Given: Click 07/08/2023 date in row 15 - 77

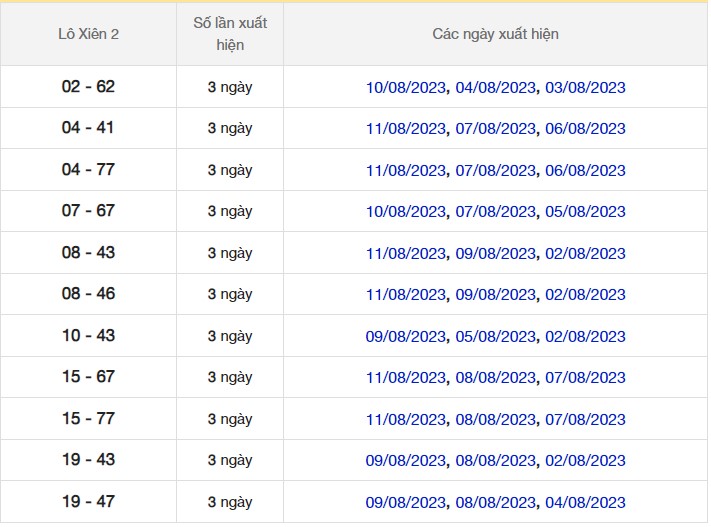Looking at the screenshot, I should (585, 419).
